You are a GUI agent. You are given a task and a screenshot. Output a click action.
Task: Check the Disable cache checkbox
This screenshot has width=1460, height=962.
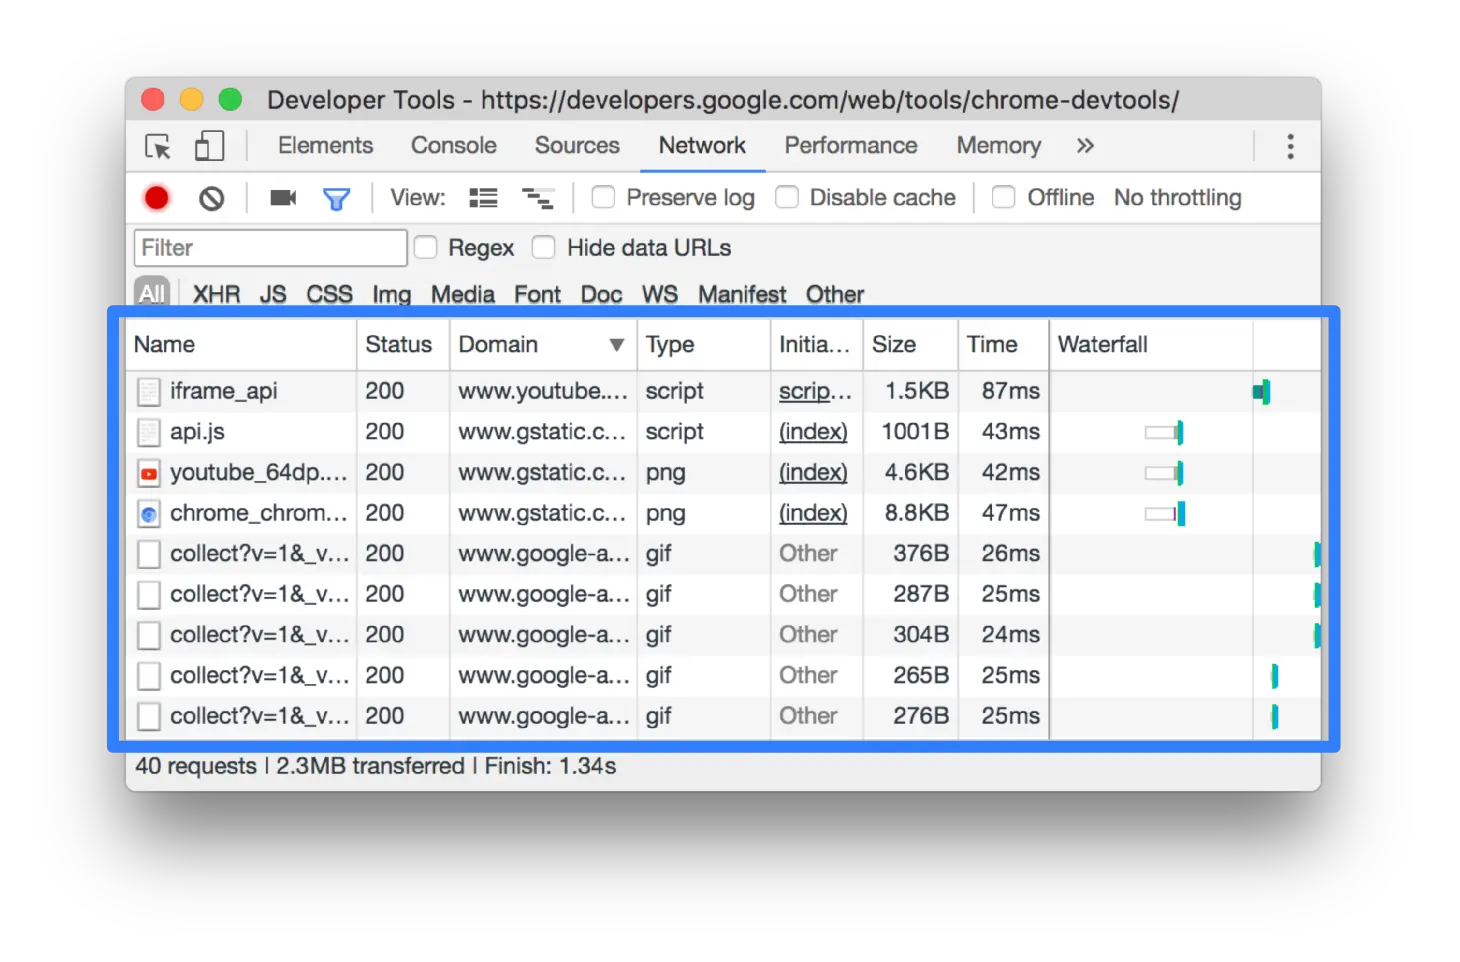point(787,197)
